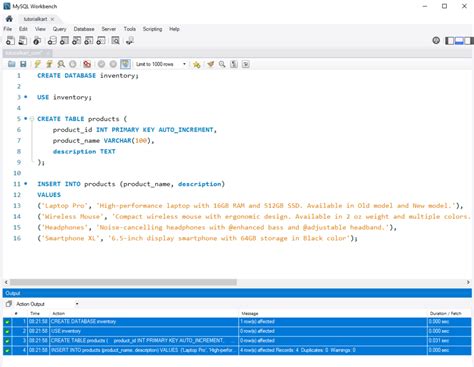Toggle autocommit mode button
Viewport: 474px width, 367px height.
125,64
